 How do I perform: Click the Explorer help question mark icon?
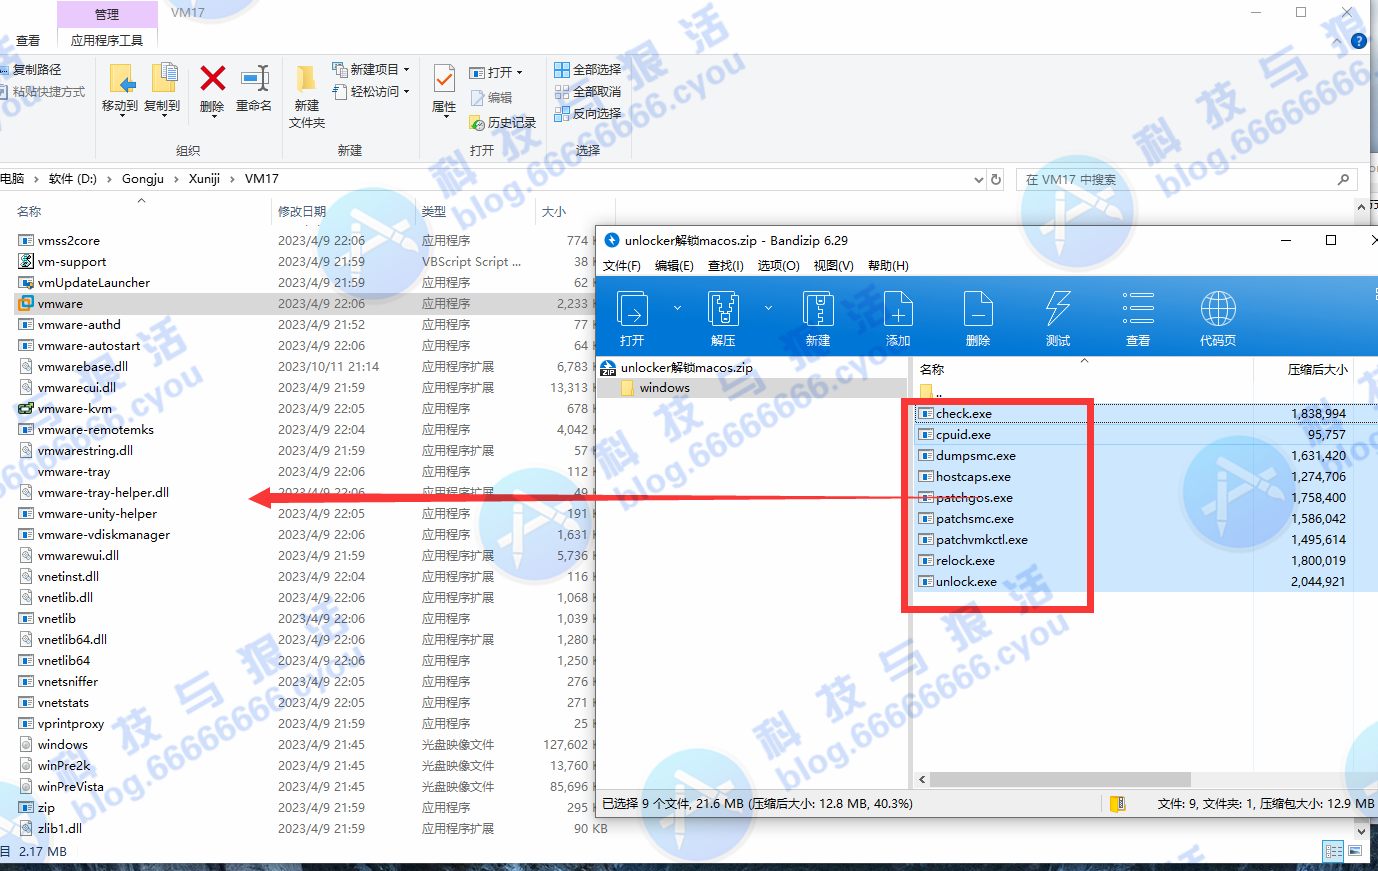[1358, 41]
